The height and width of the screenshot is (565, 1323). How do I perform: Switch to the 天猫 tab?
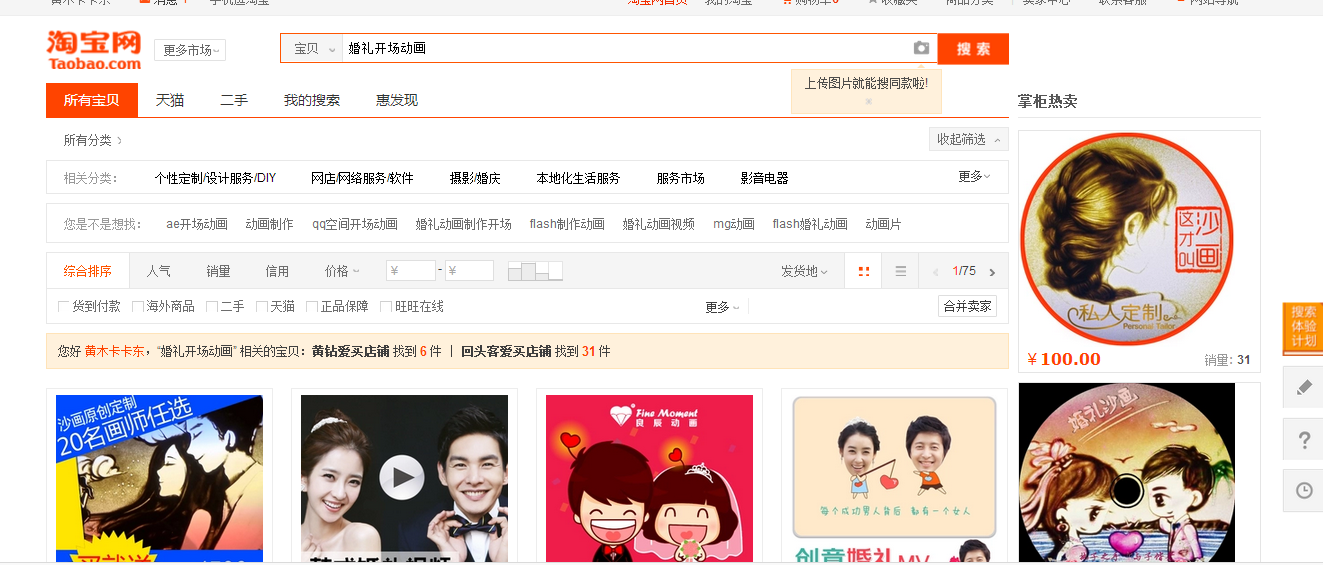170,100
